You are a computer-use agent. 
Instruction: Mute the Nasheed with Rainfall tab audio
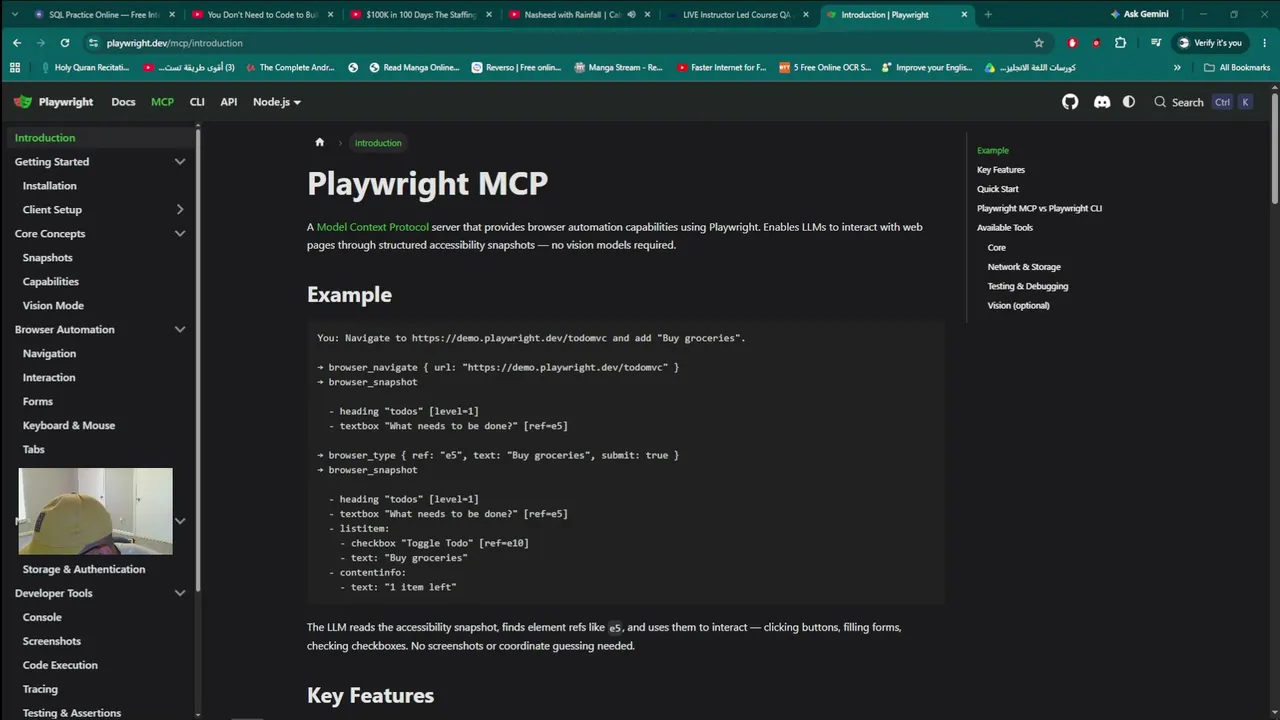631,15
